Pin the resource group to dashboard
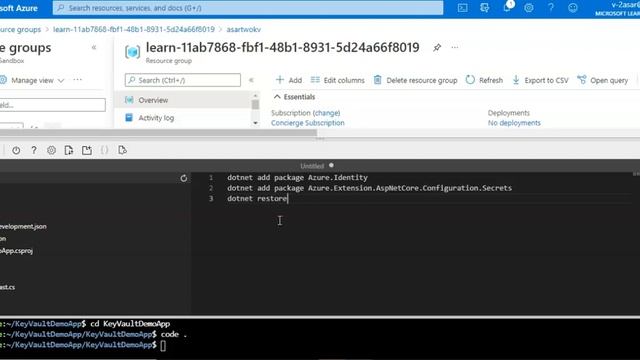640x360 pixels. 437,48
